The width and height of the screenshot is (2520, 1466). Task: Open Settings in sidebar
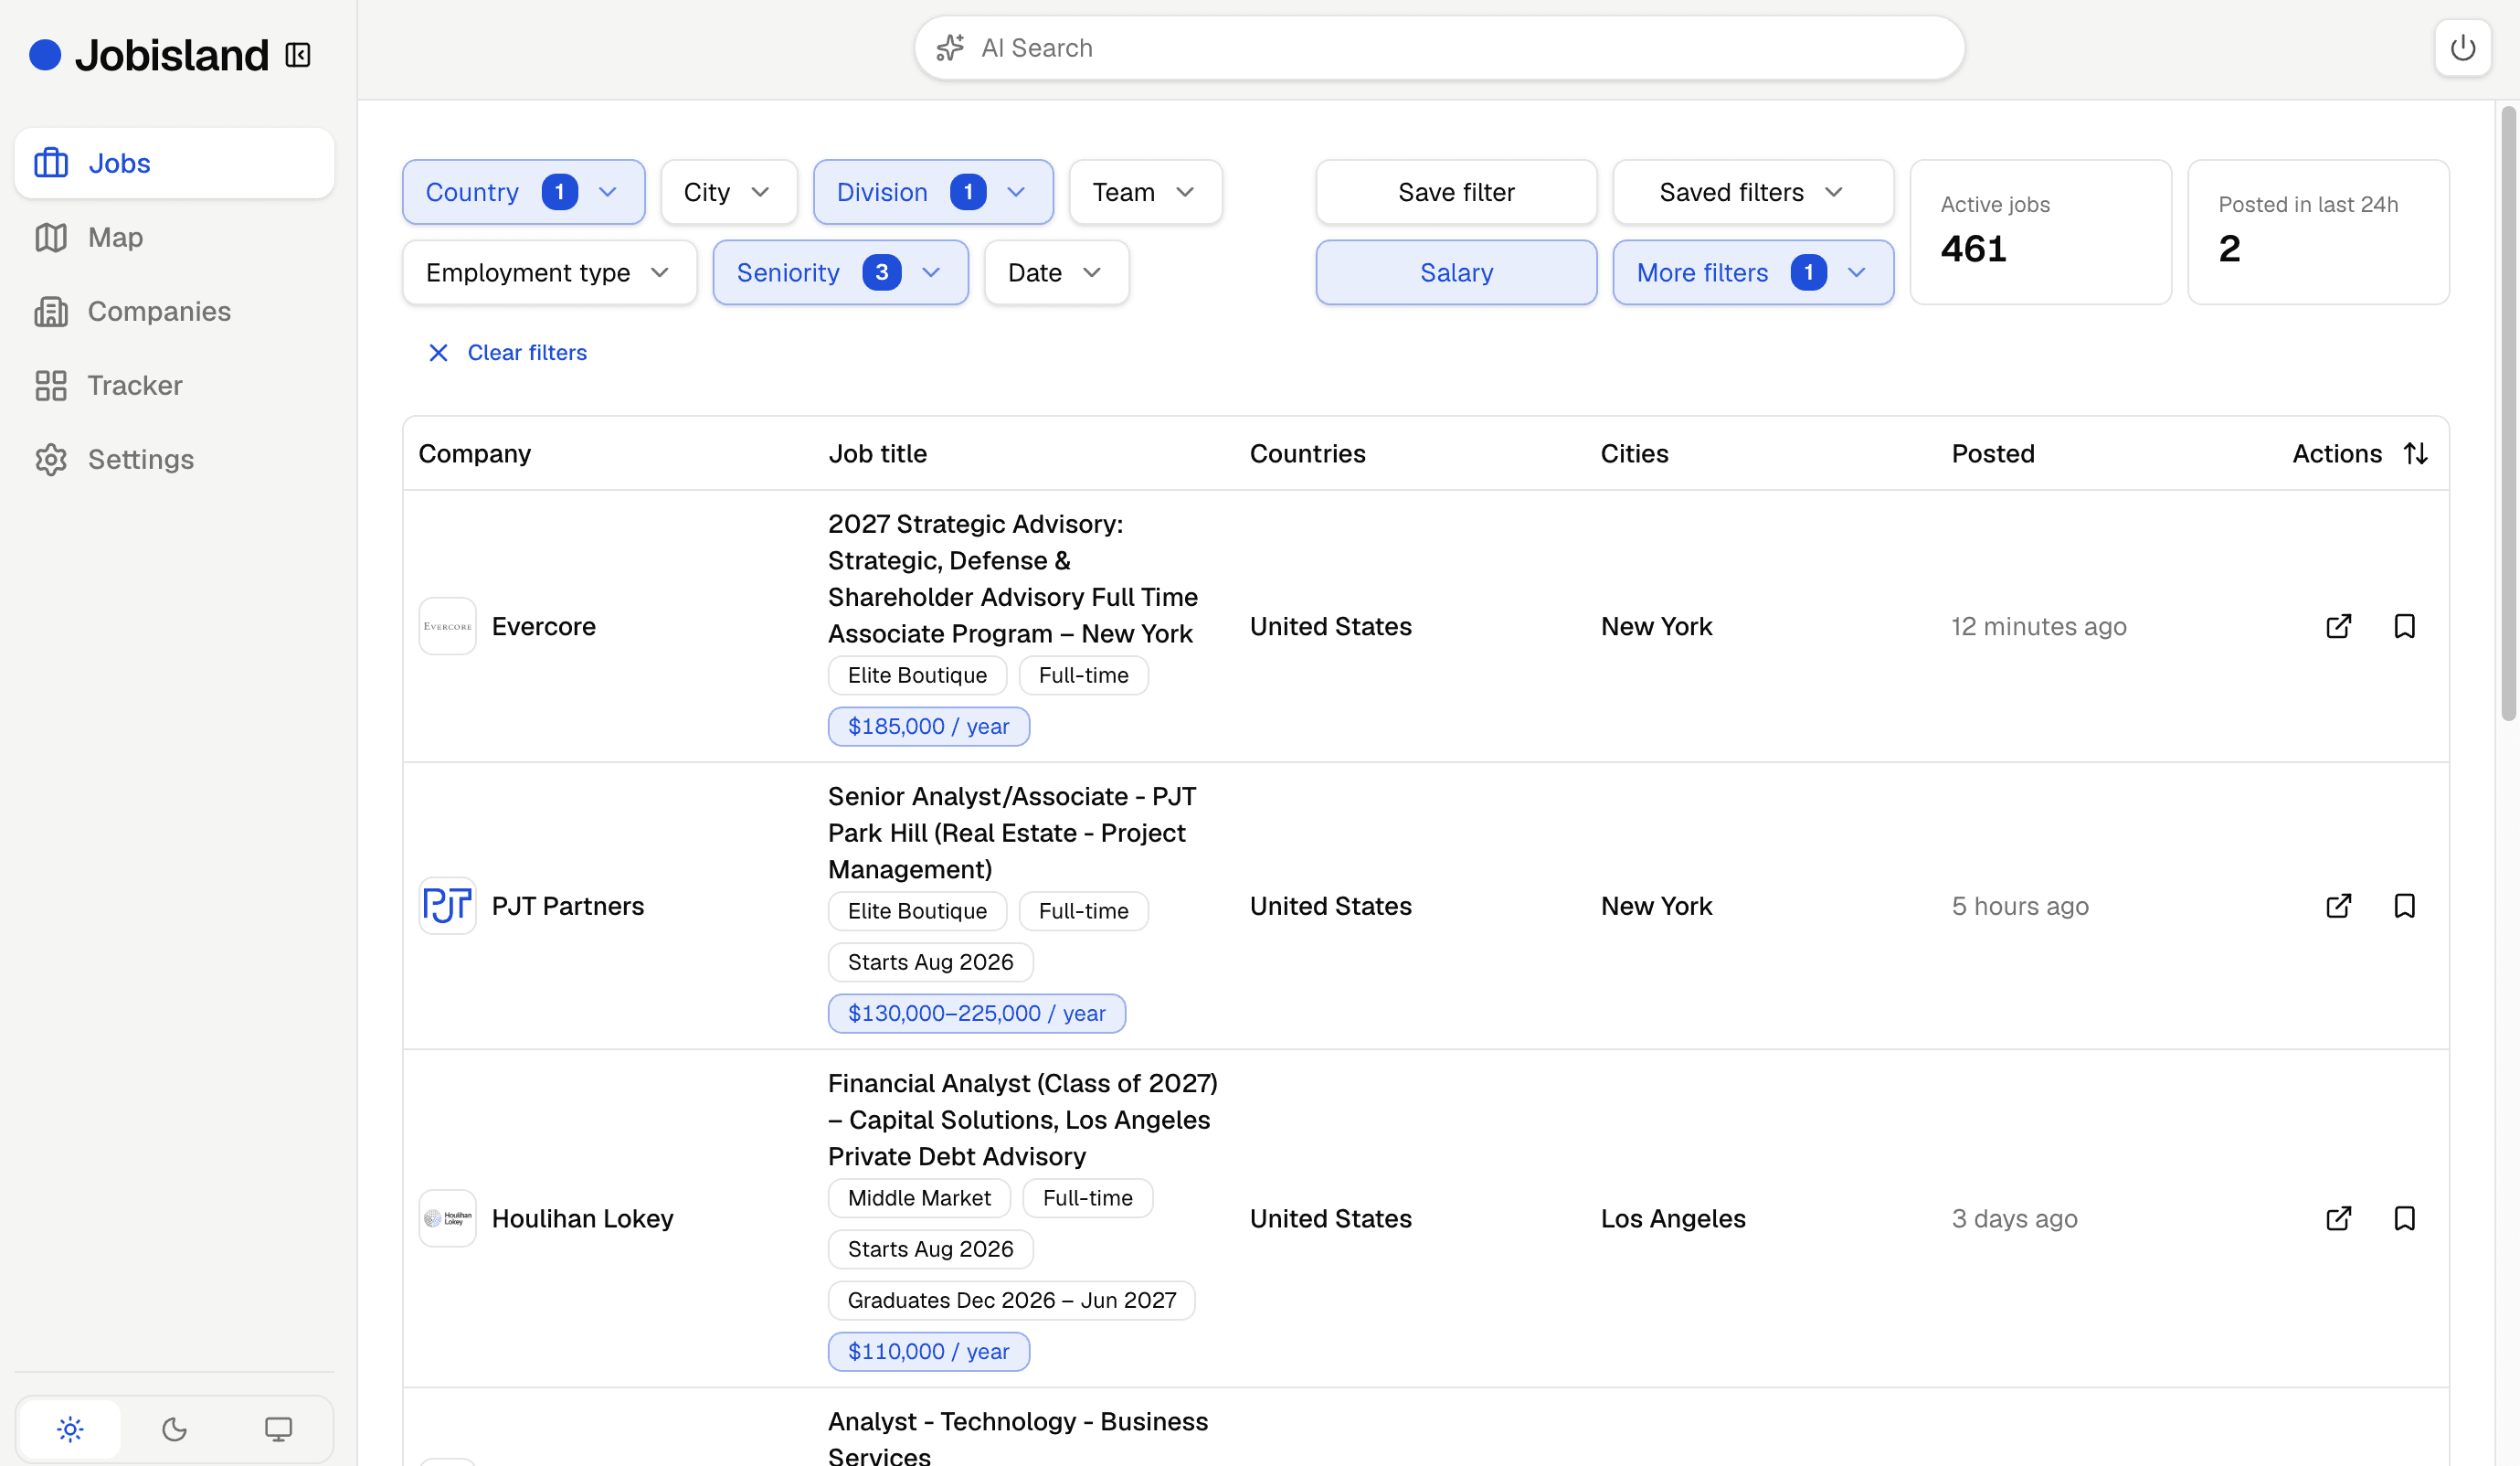[x=174, y=459]
